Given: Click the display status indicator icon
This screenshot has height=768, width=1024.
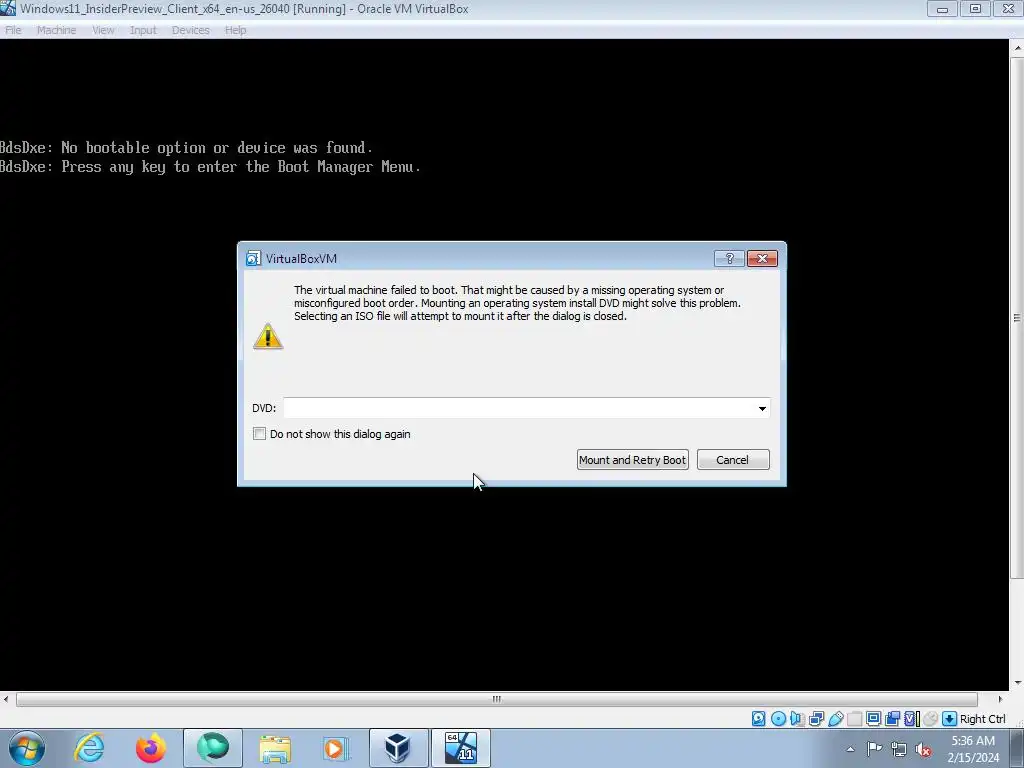Looking at the screenshot, I should pyautogui.click(x=873, y=718).
